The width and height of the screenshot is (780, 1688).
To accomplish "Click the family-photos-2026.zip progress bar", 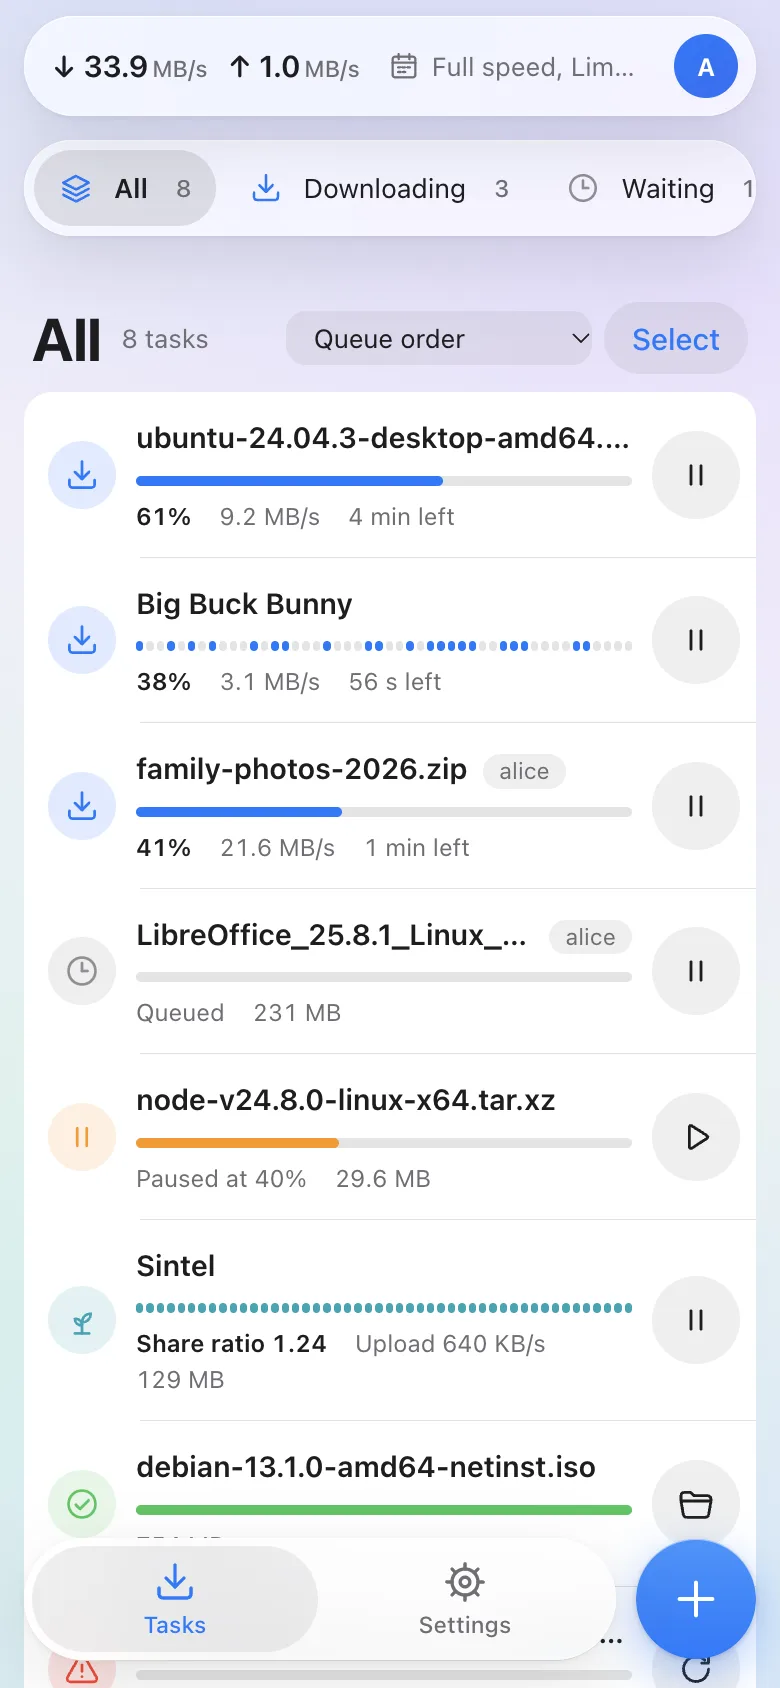I will pos(384,812).
